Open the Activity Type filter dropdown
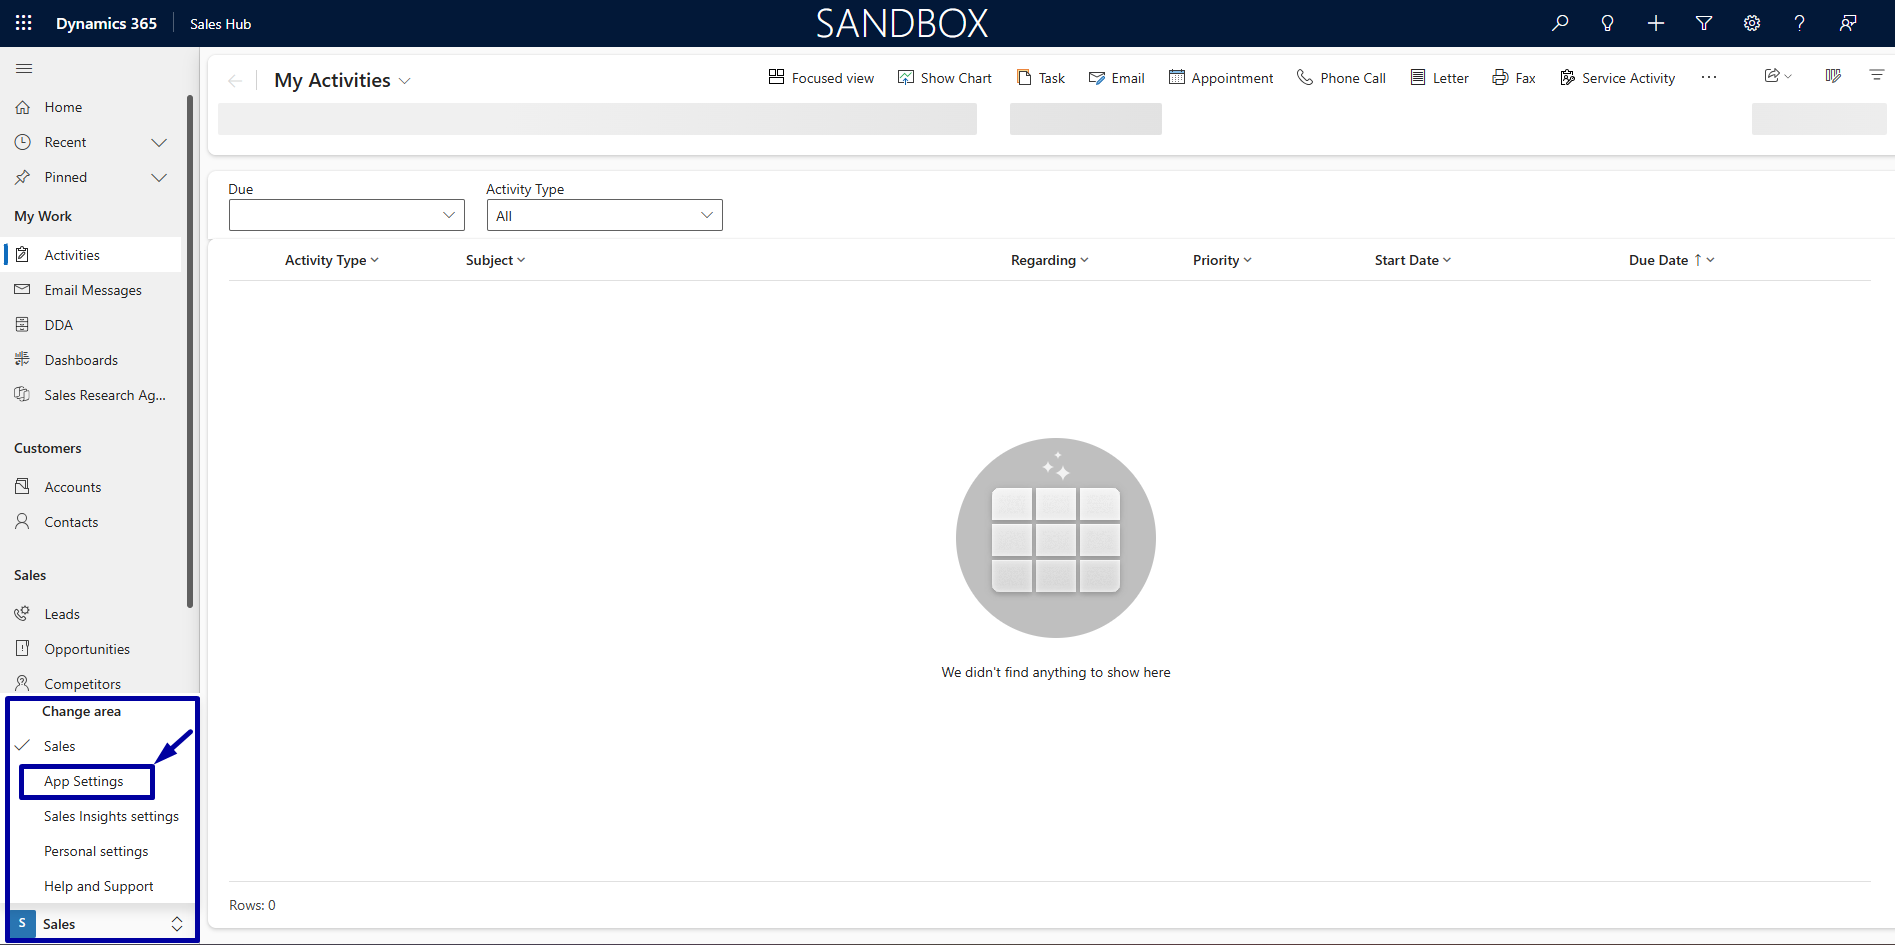The width and height of the screenshot is (1895, 945). point(605,215)
